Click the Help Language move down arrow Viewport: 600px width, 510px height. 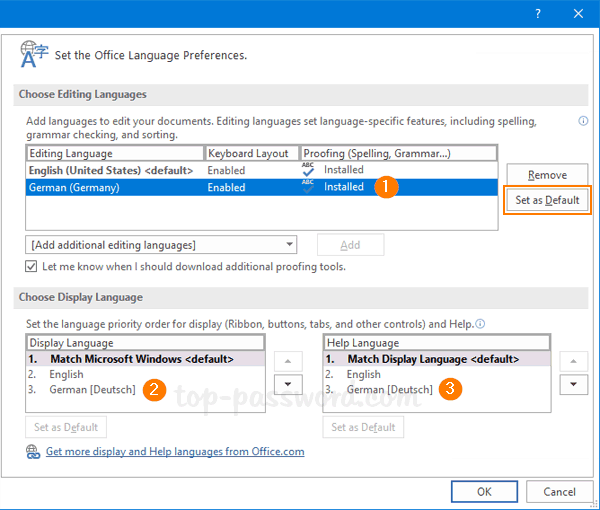(x=574, y=384)
